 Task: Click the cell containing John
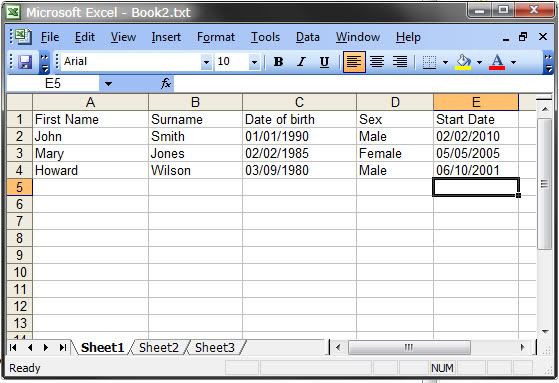91,136
